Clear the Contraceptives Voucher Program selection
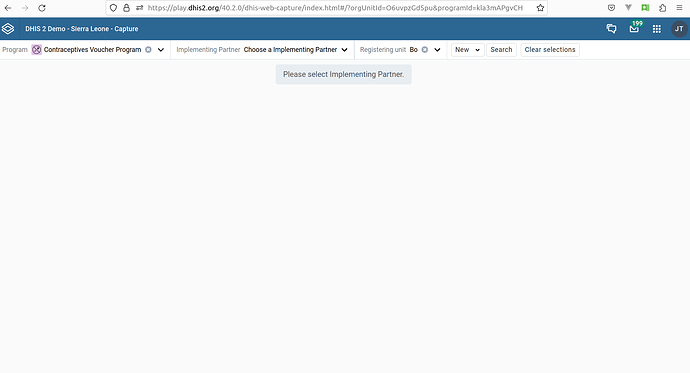Viewport: 690px width, 373px height. pos(148,50)
